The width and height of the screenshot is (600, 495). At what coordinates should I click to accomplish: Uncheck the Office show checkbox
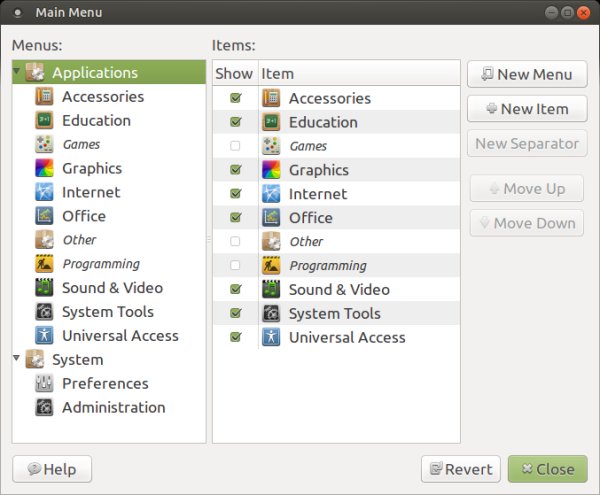[x=235, y=218]
